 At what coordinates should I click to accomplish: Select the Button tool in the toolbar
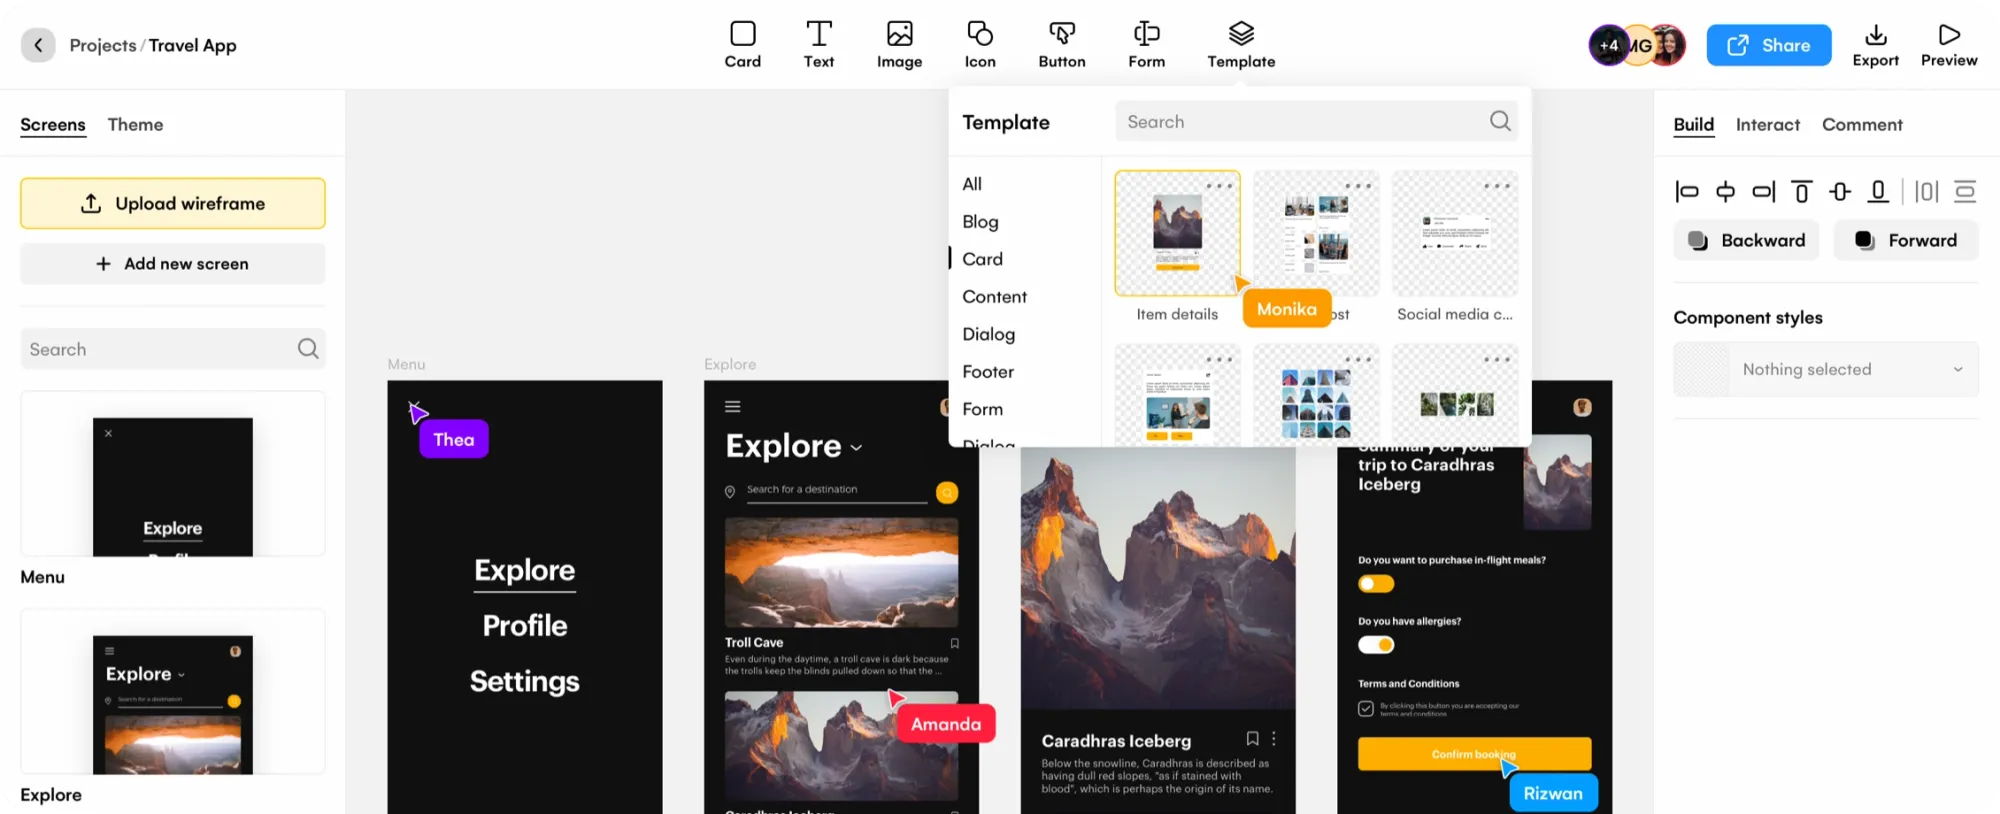(1062, 45)
